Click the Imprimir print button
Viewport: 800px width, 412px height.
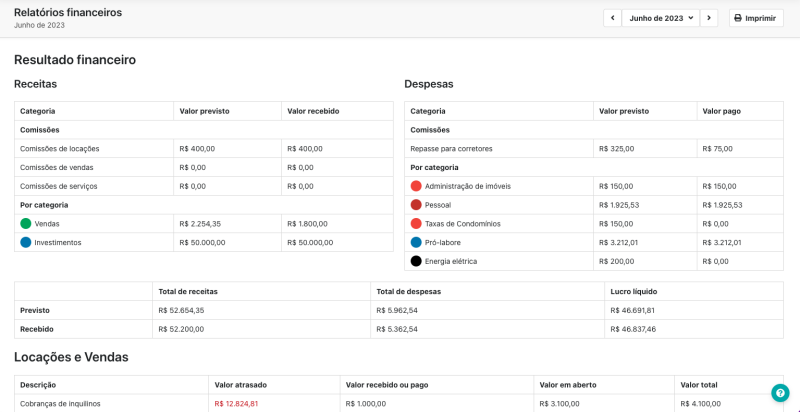(x=756, y=18)
